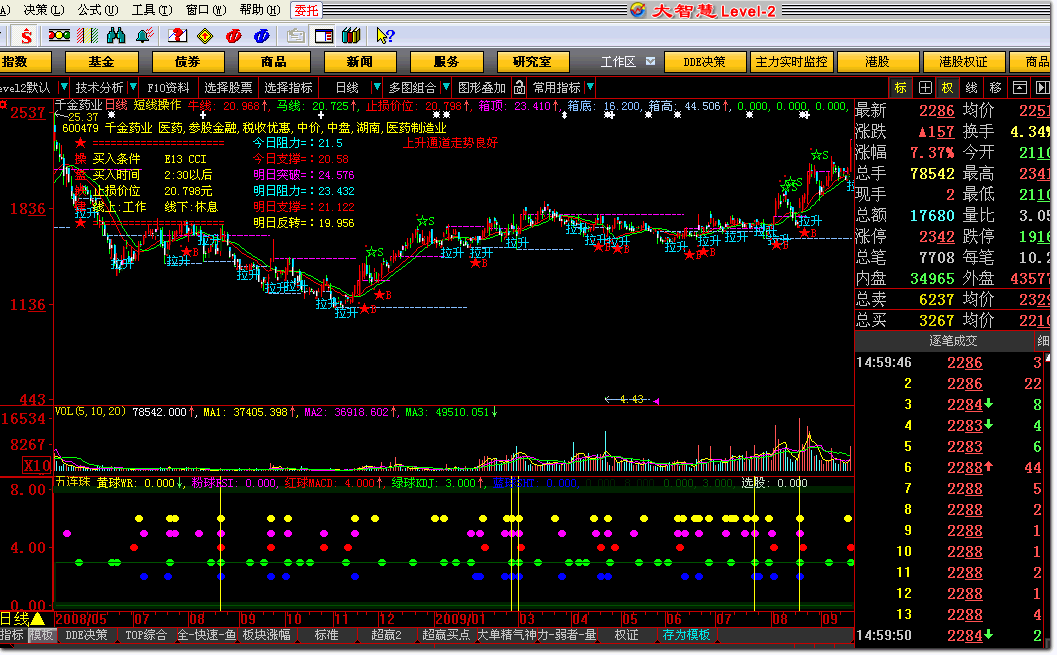Click the traffic light toolbar icon

pyautogui.click(x=59, y=35)
